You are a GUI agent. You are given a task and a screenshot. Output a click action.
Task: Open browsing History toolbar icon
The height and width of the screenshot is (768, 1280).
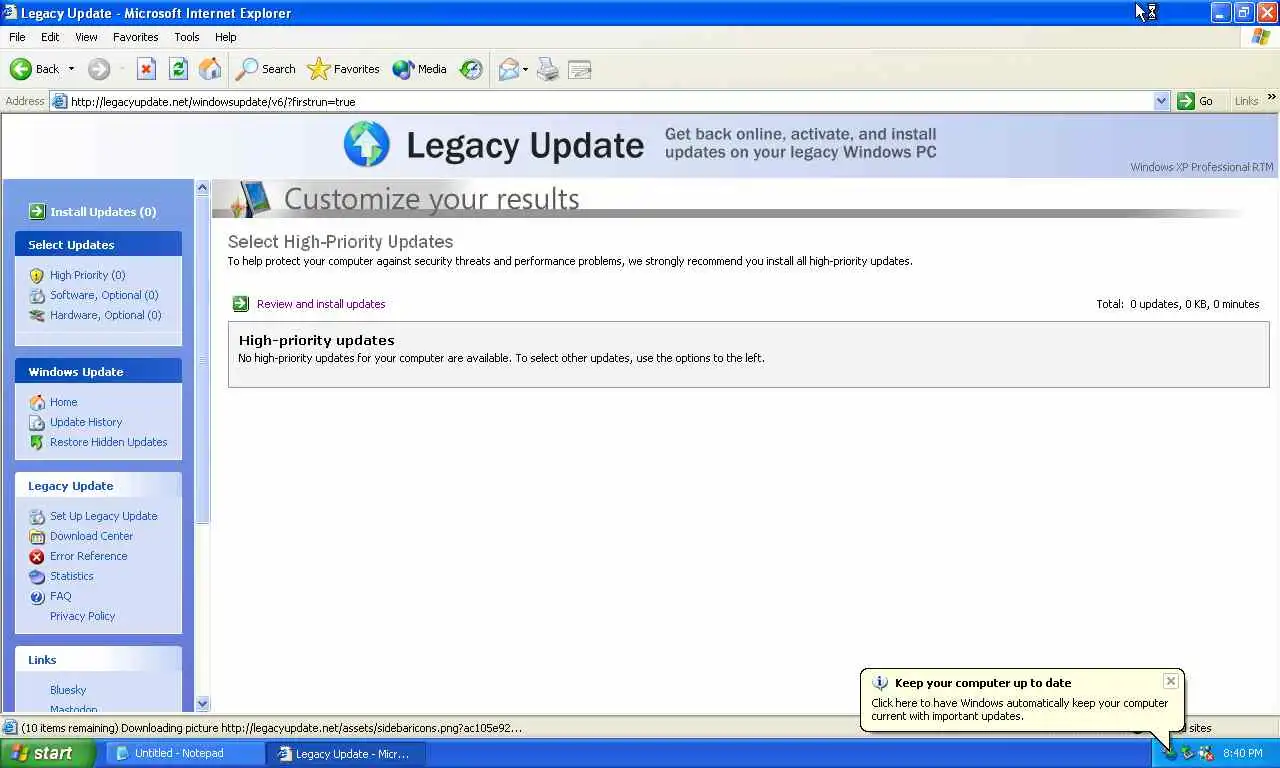pyautogui.click(x=471, y=69)
